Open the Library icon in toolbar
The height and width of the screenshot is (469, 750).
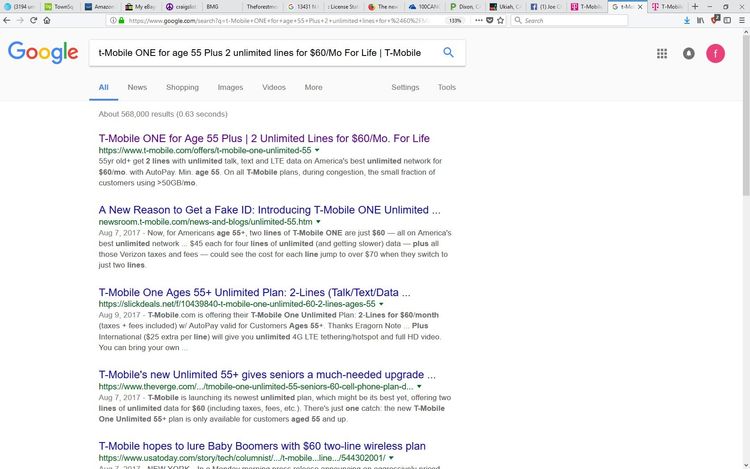coord(700,21)
